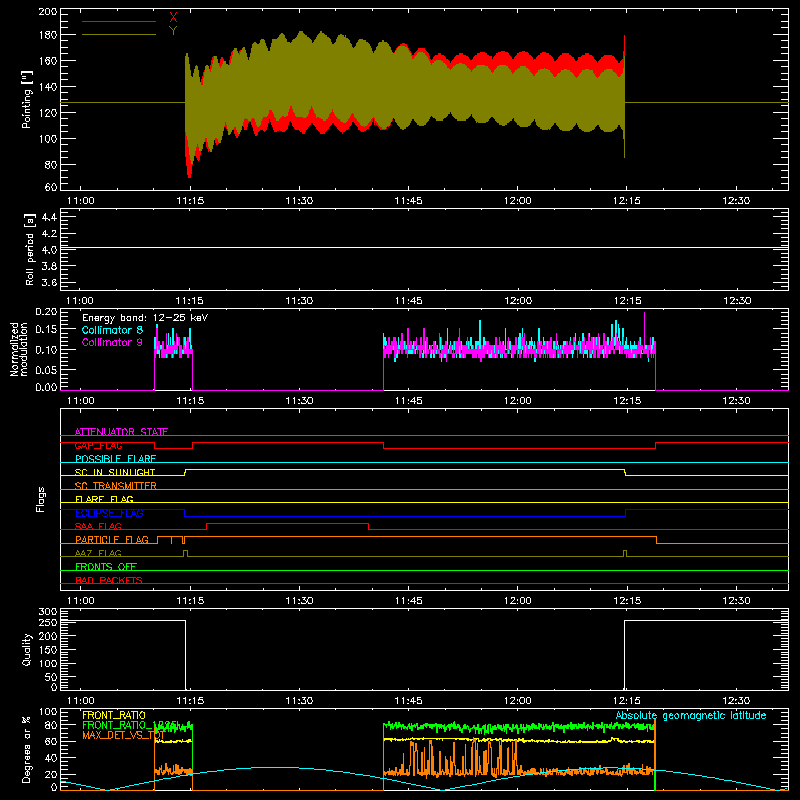Click the BAD_PACKETS flag label
This screenshot has width=800, height=800.
(x=109, y=580)
